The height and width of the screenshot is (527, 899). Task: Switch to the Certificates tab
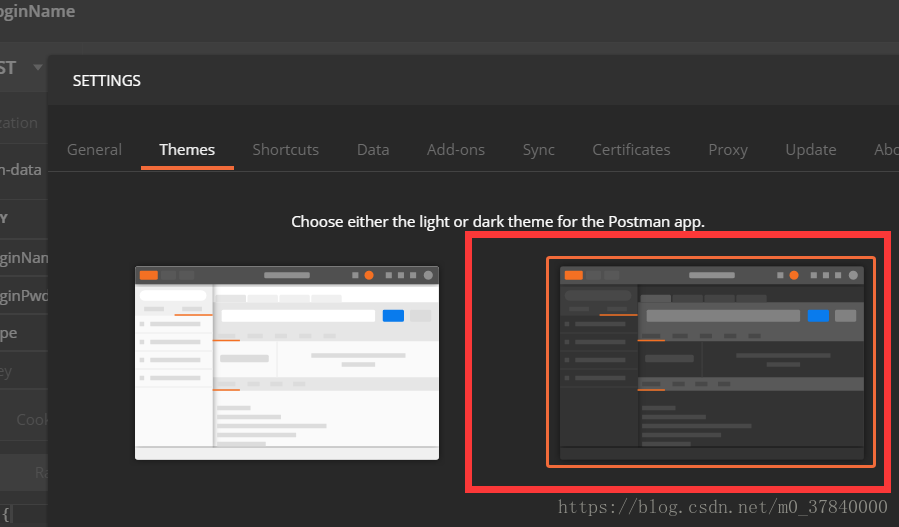click(x=631, y=150)
